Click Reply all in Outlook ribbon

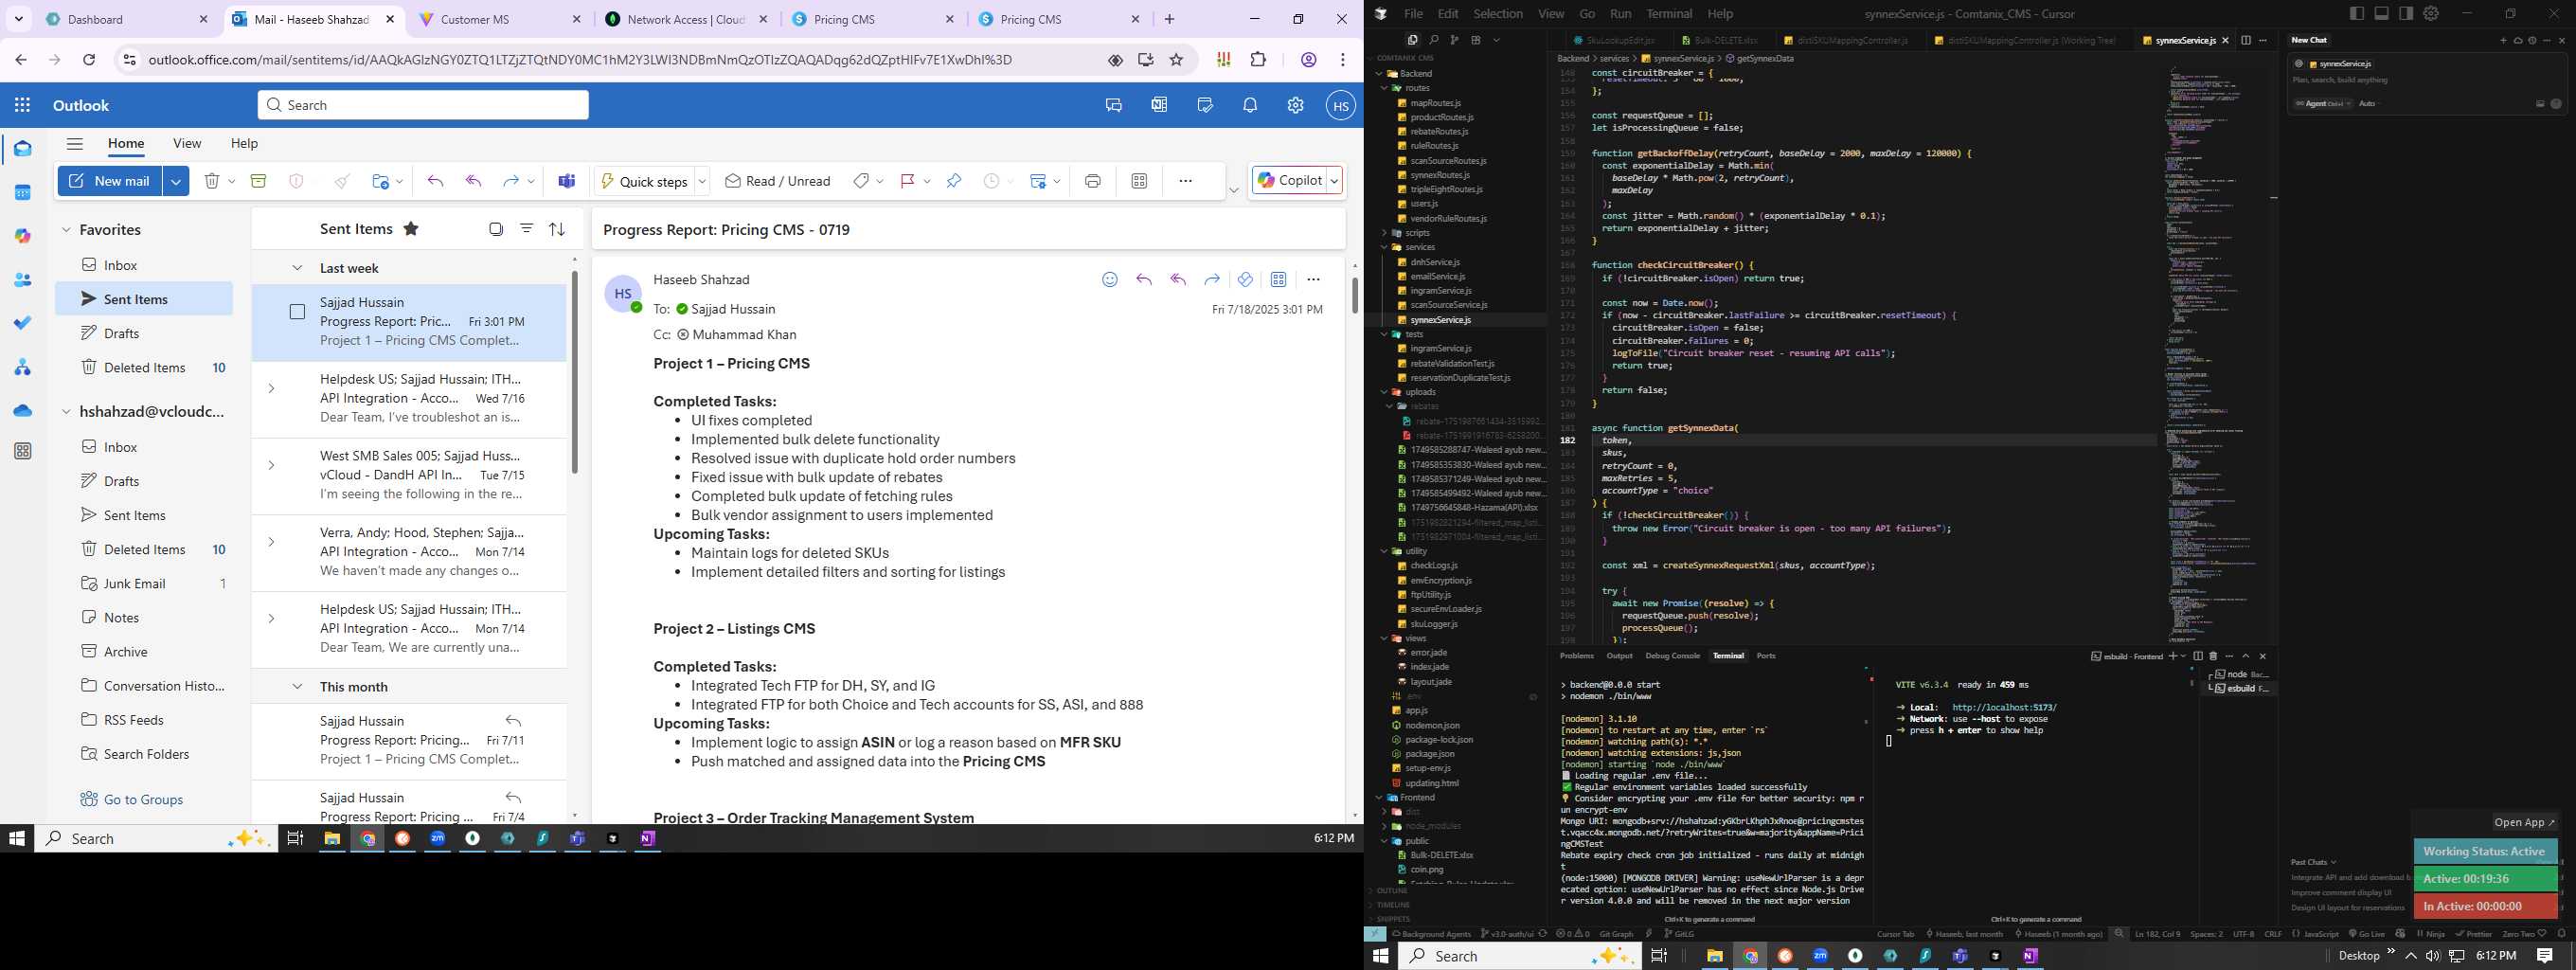click(474, 181)
